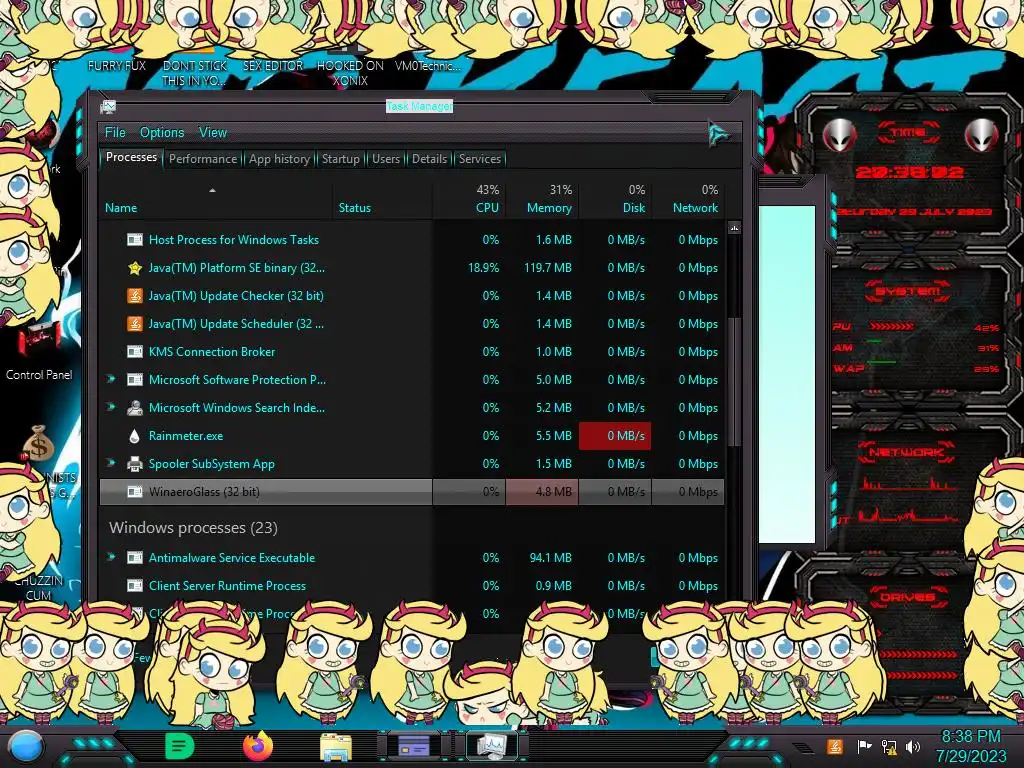Click the 119.7 MB memory value
Image resolution: width=1024 pixels, height=768 pixels.
point(547,268)
